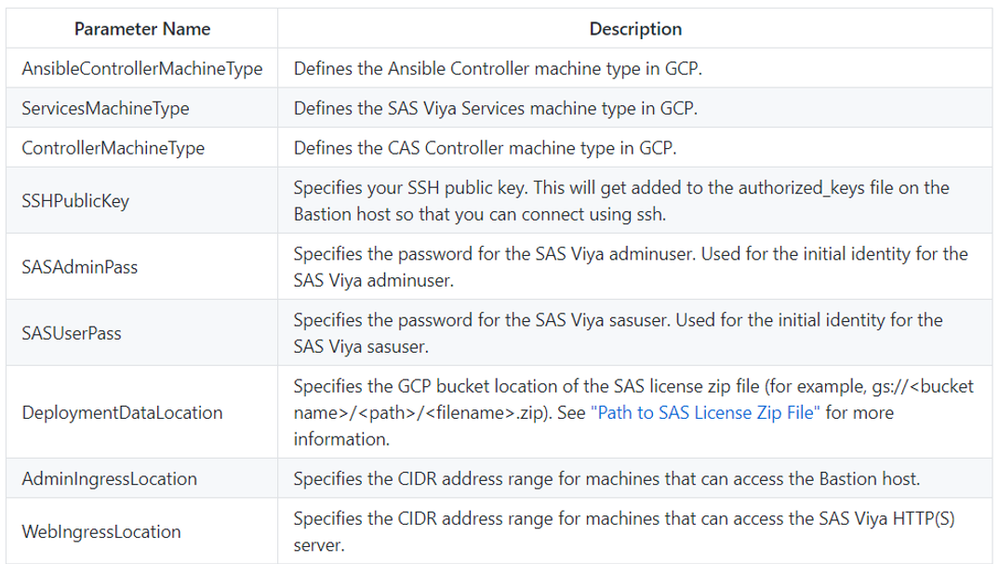Select the ControllerMachineType parameter cell

(113, 148)
